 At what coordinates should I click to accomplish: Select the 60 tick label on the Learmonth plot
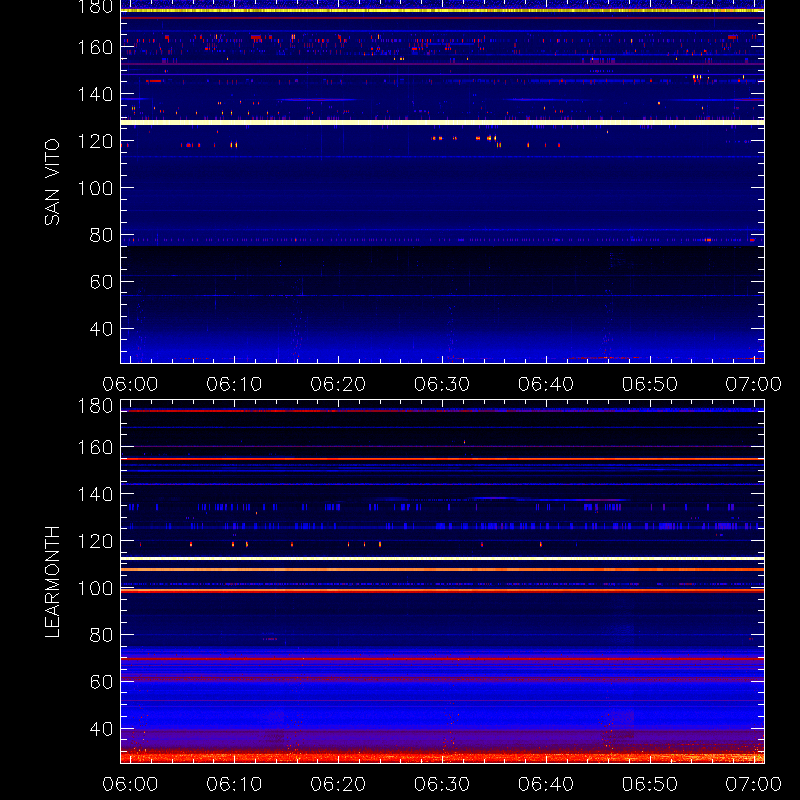101,682
